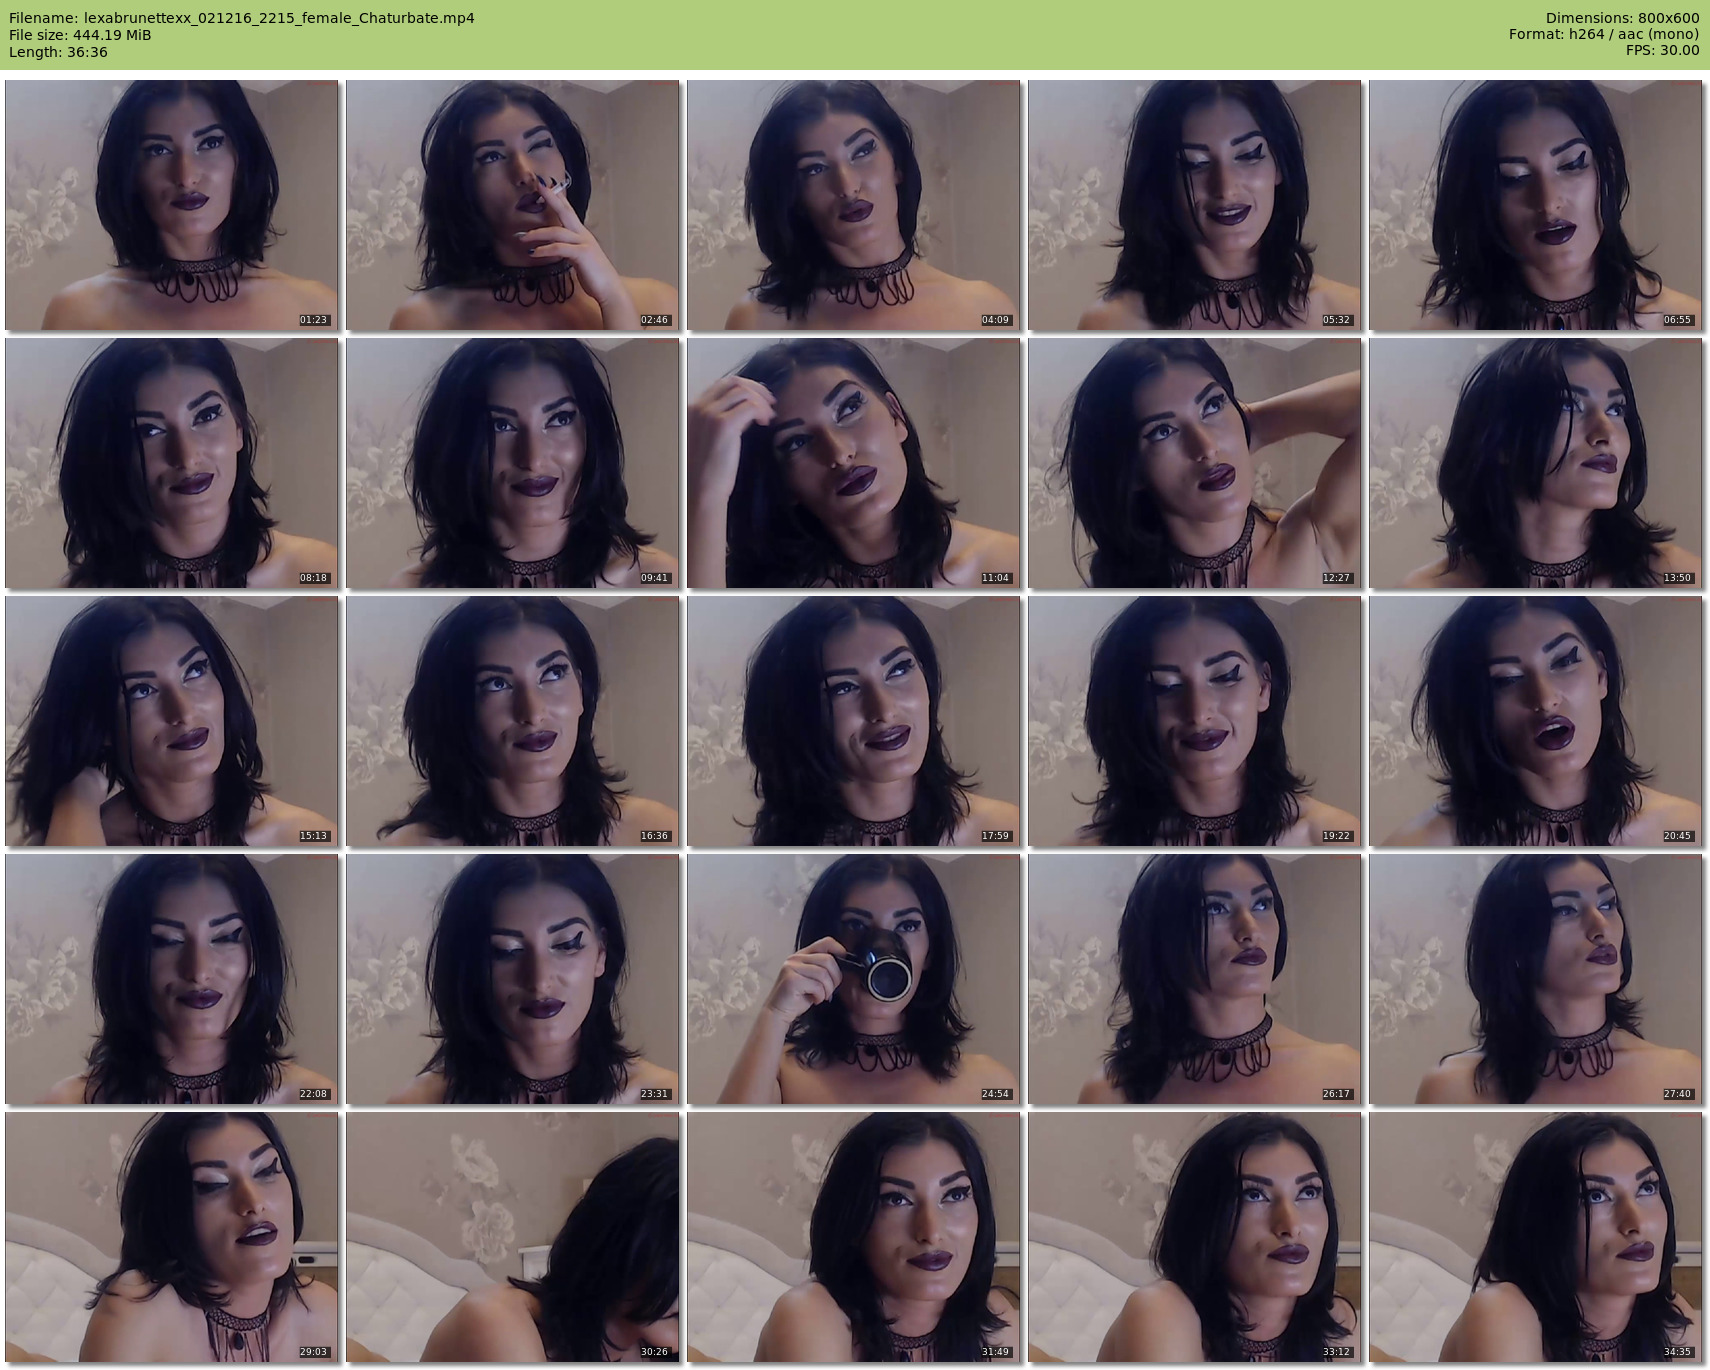Viewport: 1710px width, 1370px height.
Task: Open the frame stamped 29:03
Action: 172,1237
